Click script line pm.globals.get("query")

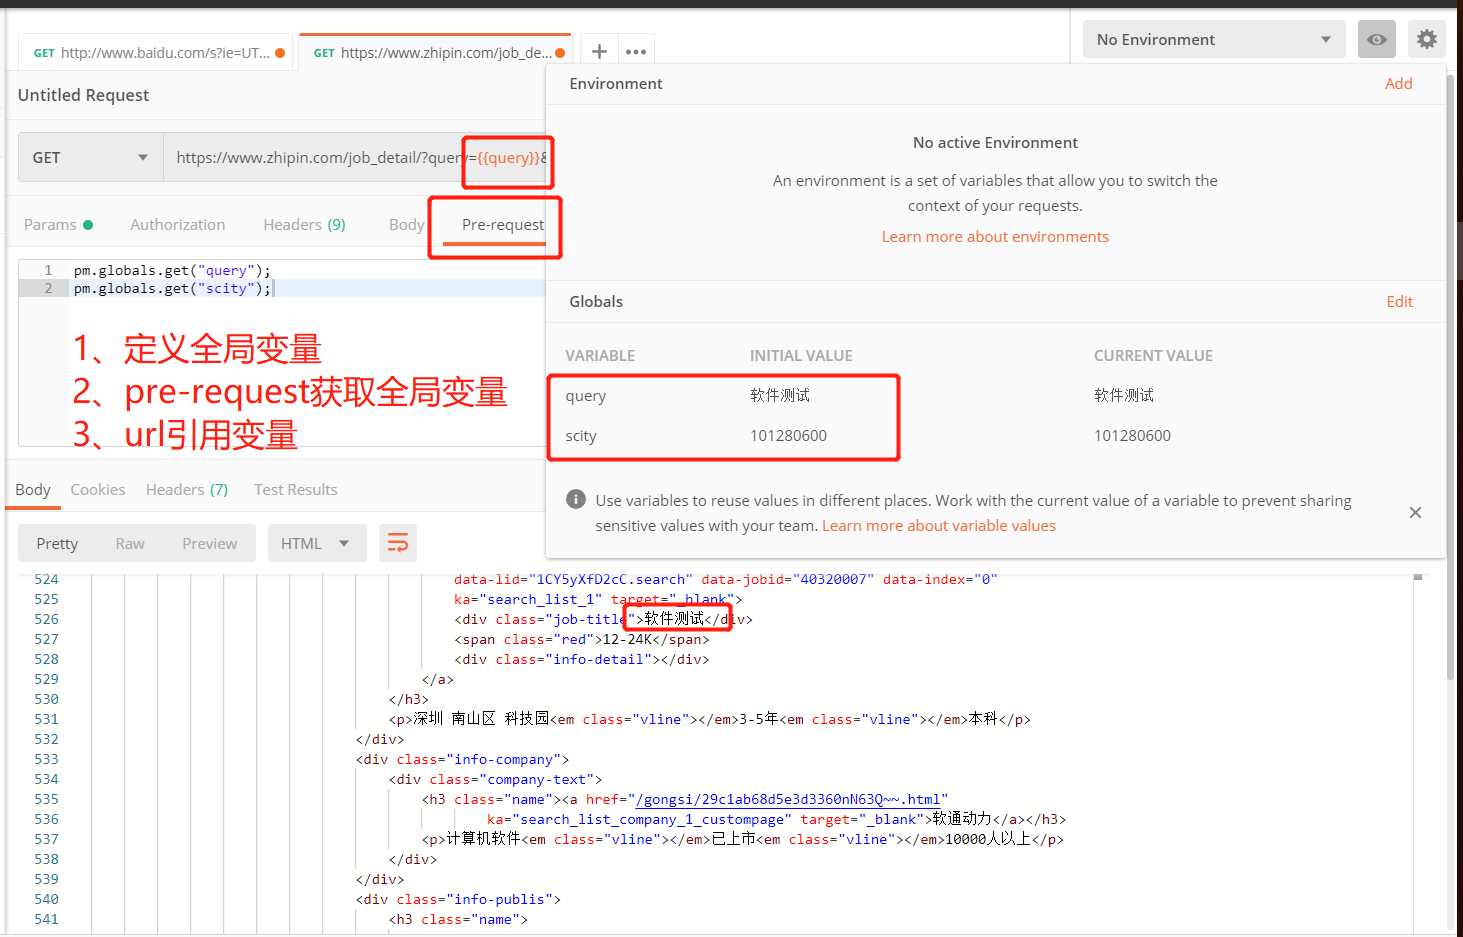(172, 270)
